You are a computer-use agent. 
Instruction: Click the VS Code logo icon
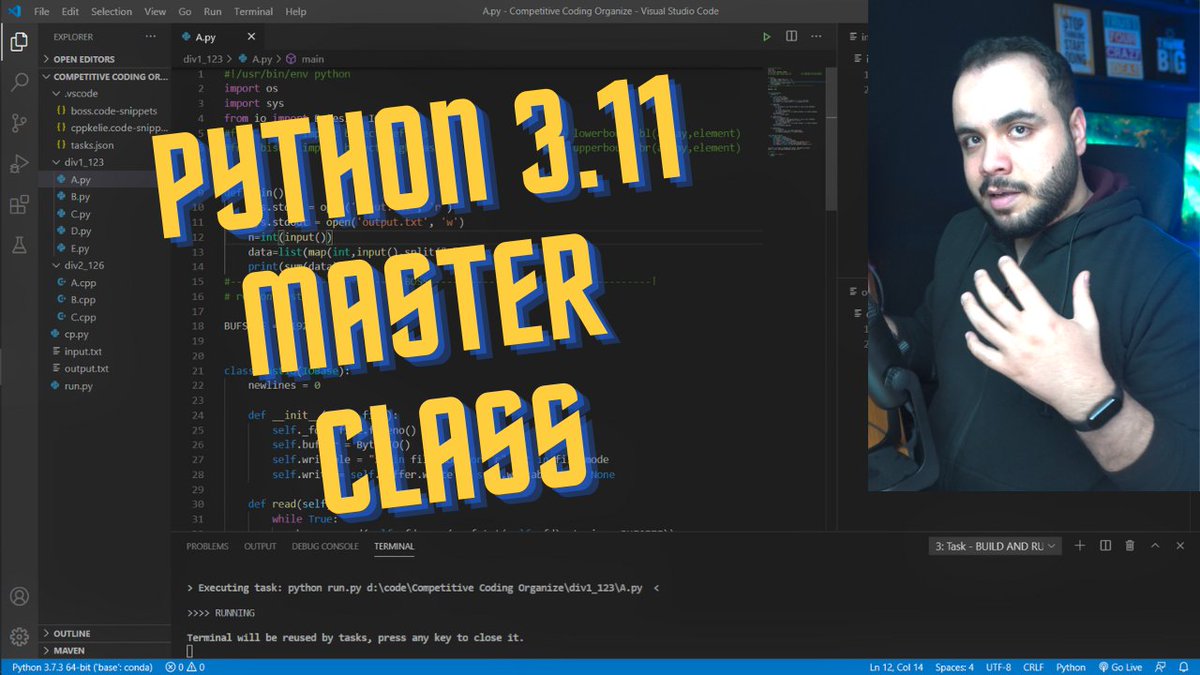14,11
